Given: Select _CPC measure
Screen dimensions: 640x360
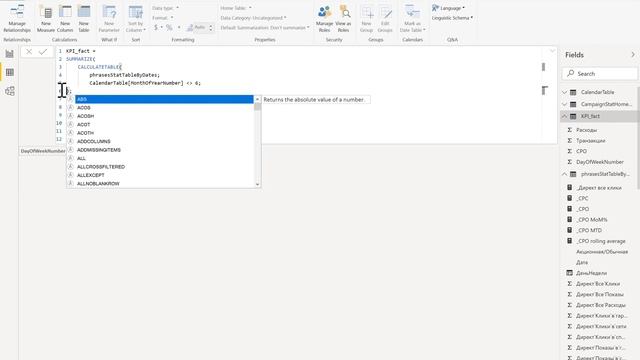Looking at the screenshot, I should (x=582, y=198).
